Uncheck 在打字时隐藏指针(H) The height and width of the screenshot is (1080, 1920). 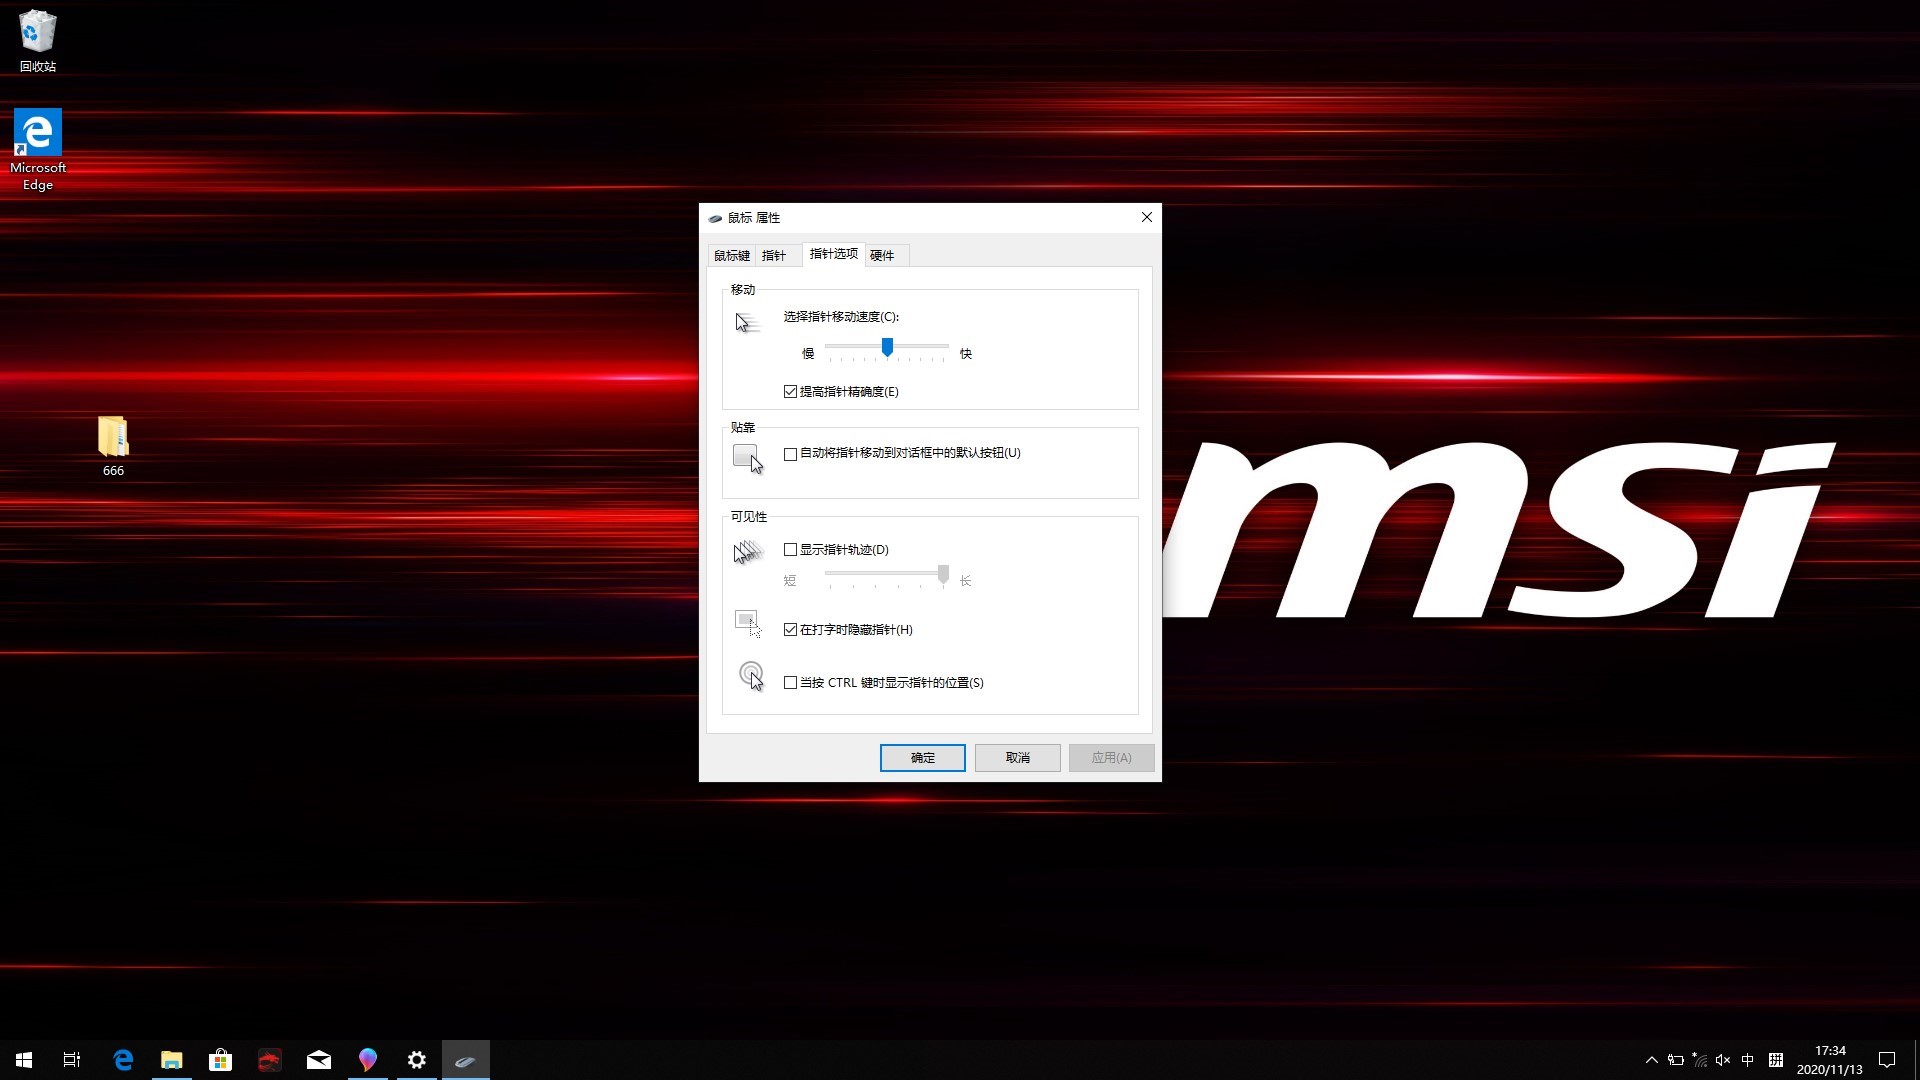click(848, 630)
